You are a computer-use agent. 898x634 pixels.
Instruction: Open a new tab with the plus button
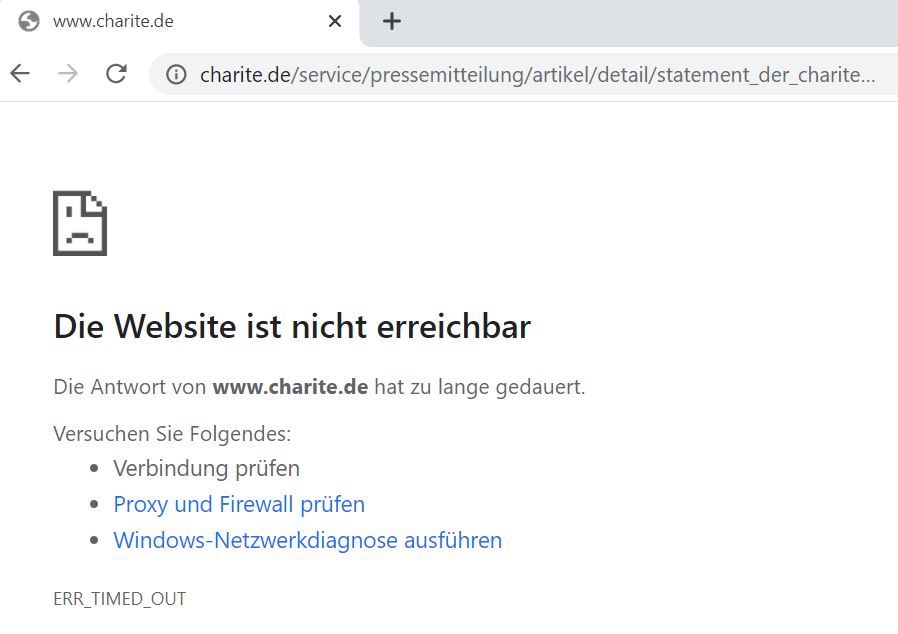coord(392,22)
